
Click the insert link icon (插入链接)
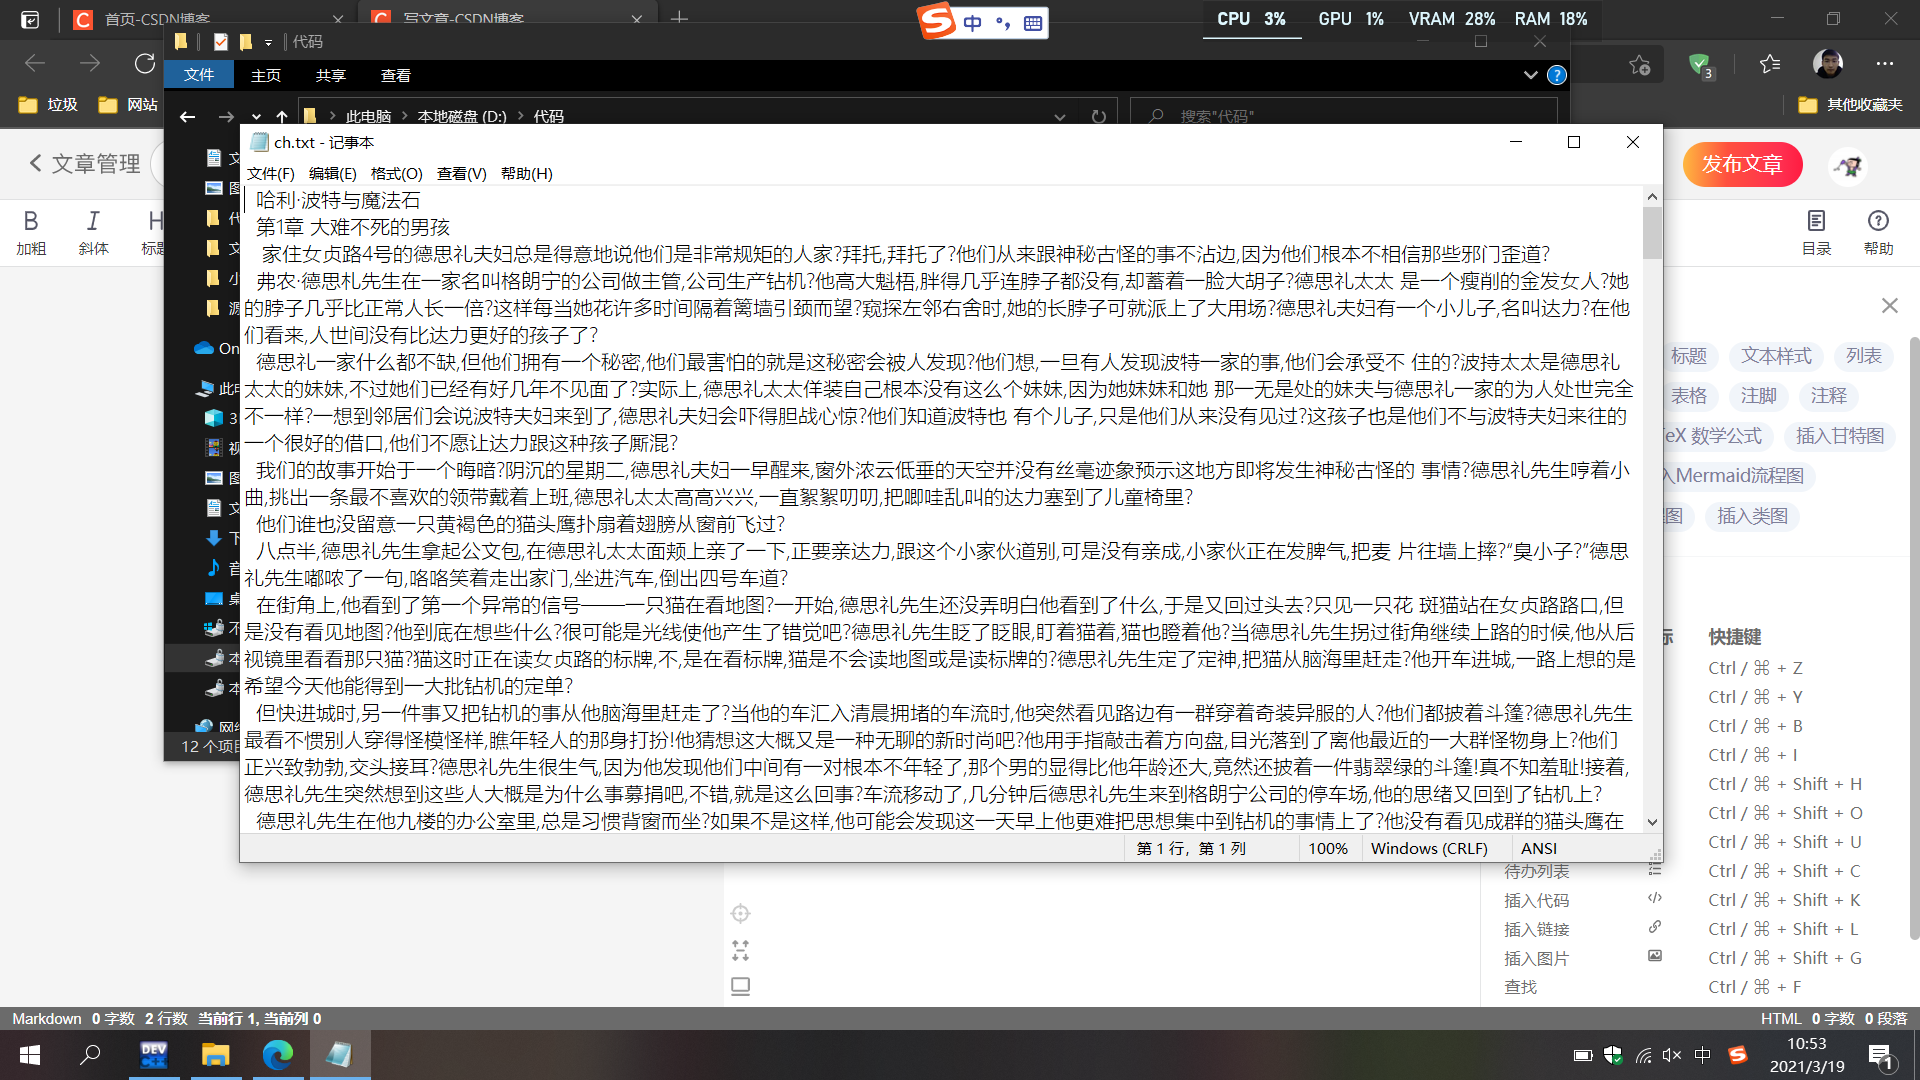click(x=1655, y=927)
